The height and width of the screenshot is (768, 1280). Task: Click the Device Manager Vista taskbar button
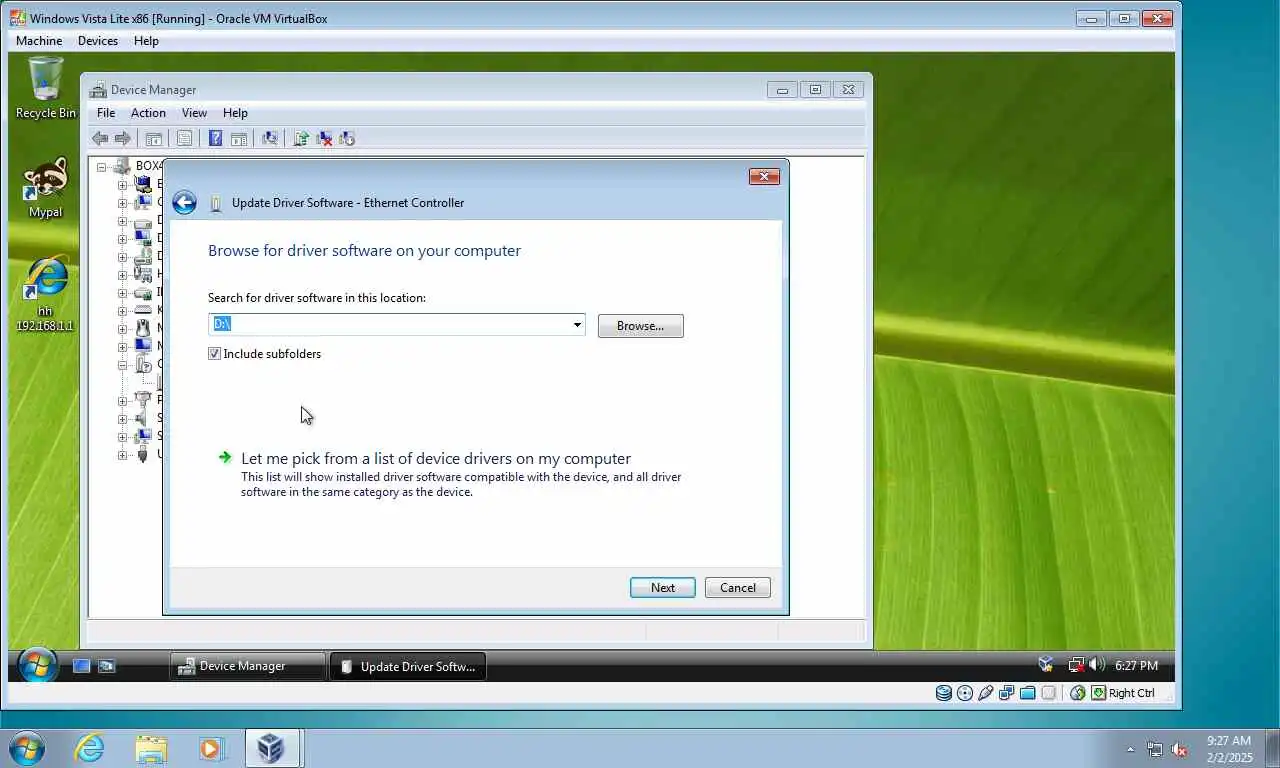click(247, 666)
